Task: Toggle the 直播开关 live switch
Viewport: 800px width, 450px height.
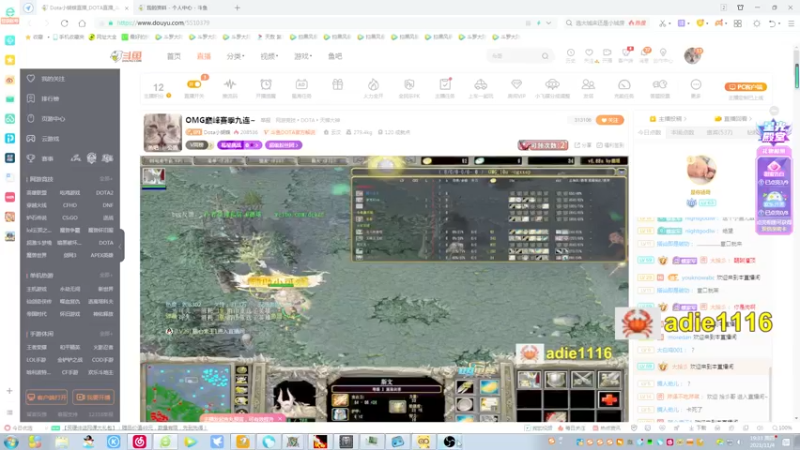Action: 194,84
